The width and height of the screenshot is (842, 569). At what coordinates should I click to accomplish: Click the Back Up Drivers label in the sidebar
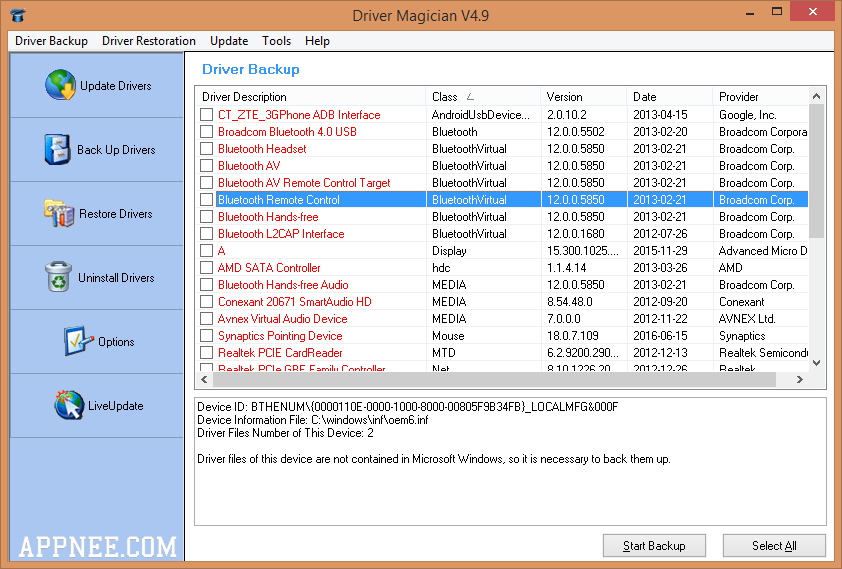pos(116,150)
